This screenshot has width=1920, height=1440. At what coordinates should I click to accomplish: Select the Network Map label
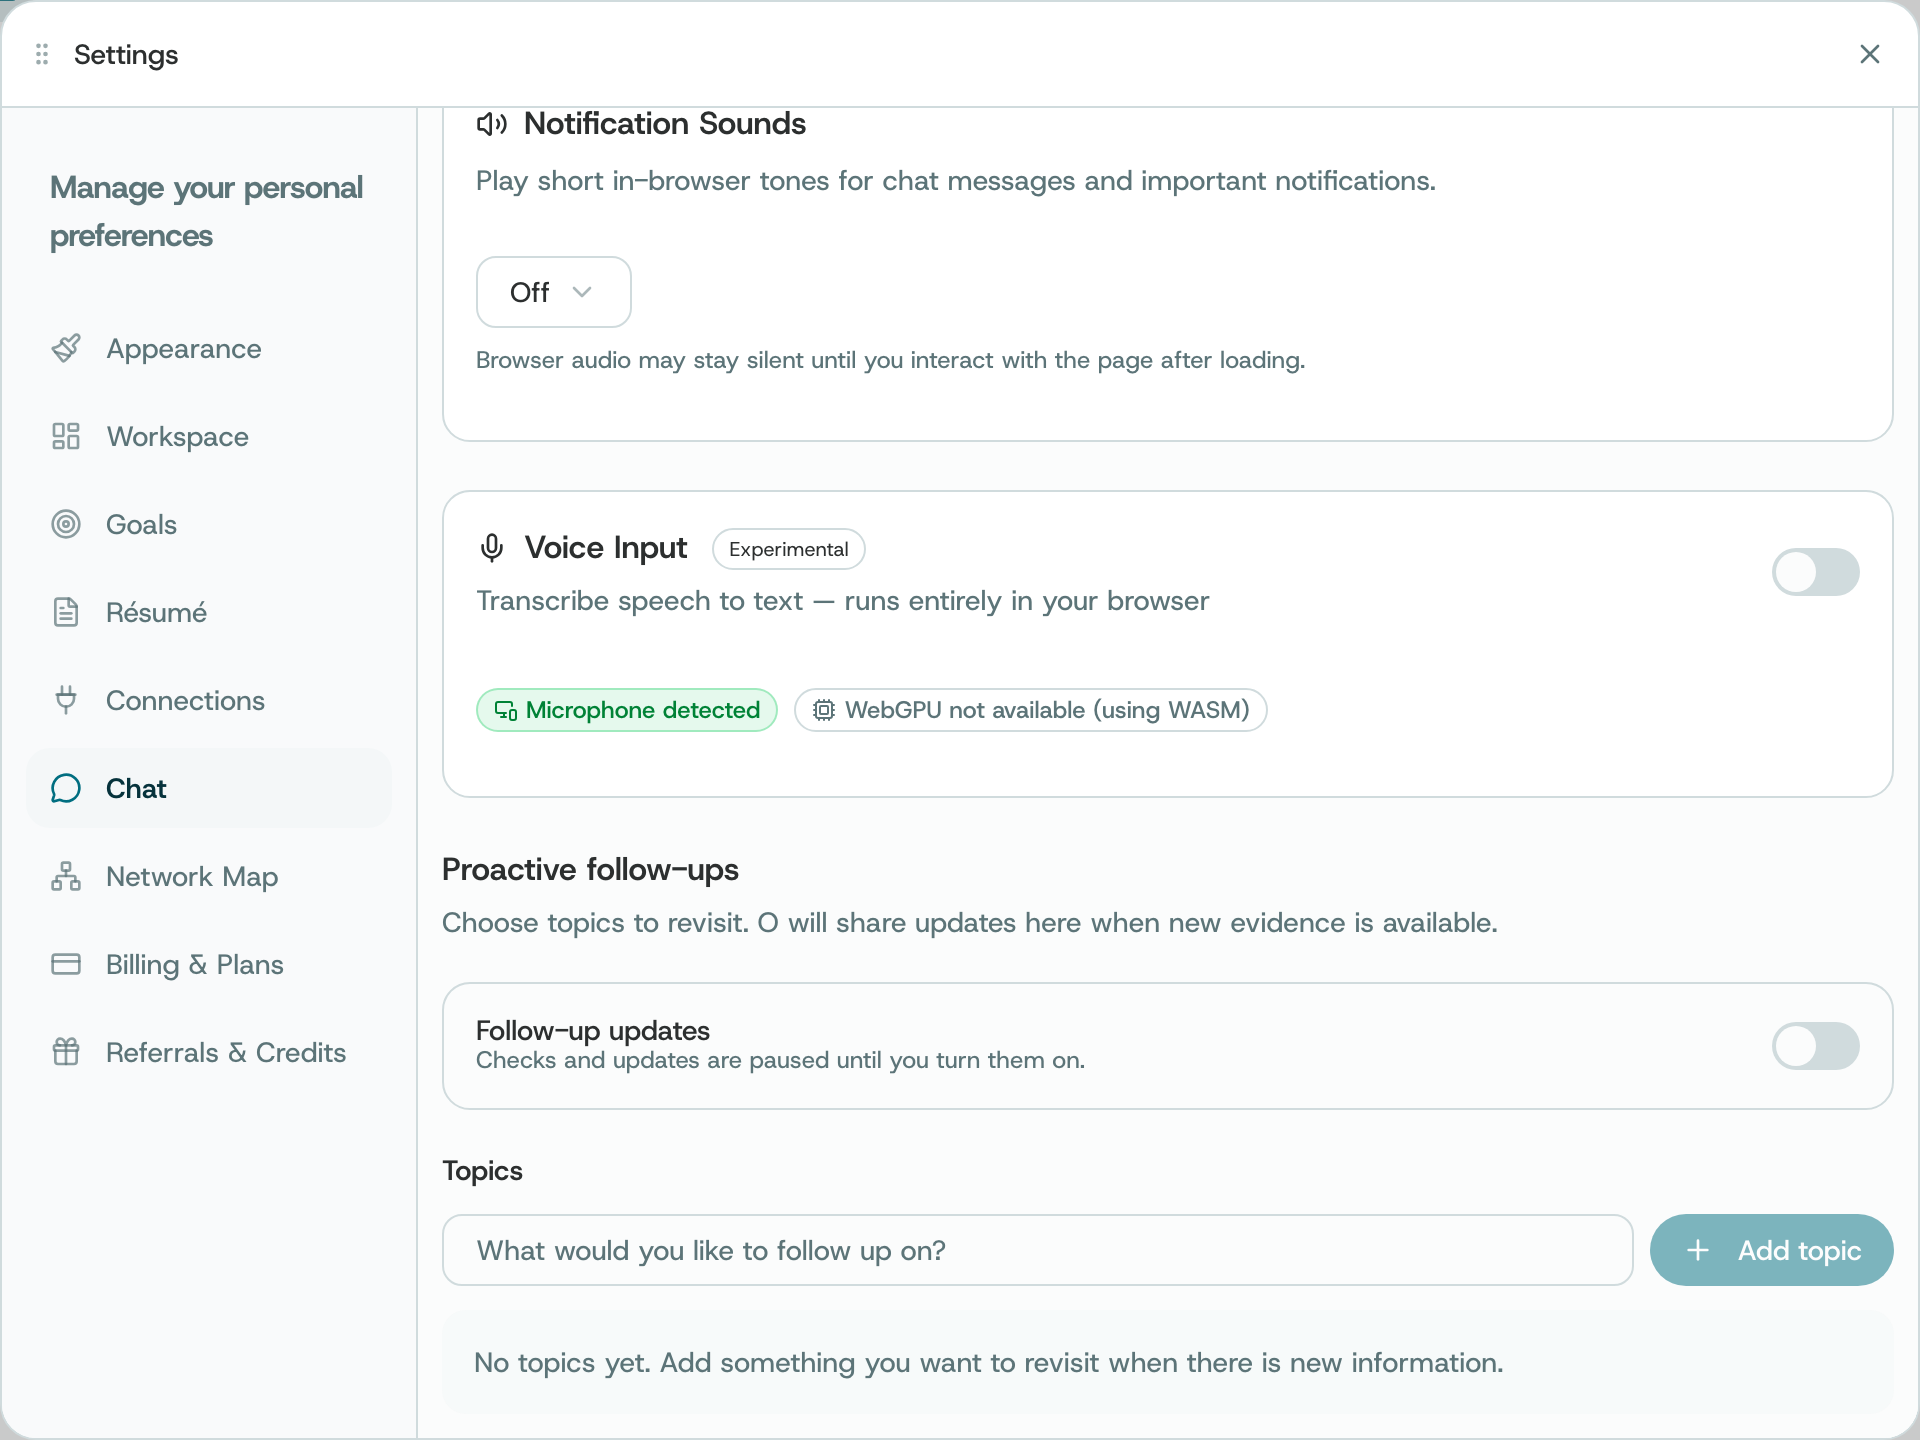192,876
